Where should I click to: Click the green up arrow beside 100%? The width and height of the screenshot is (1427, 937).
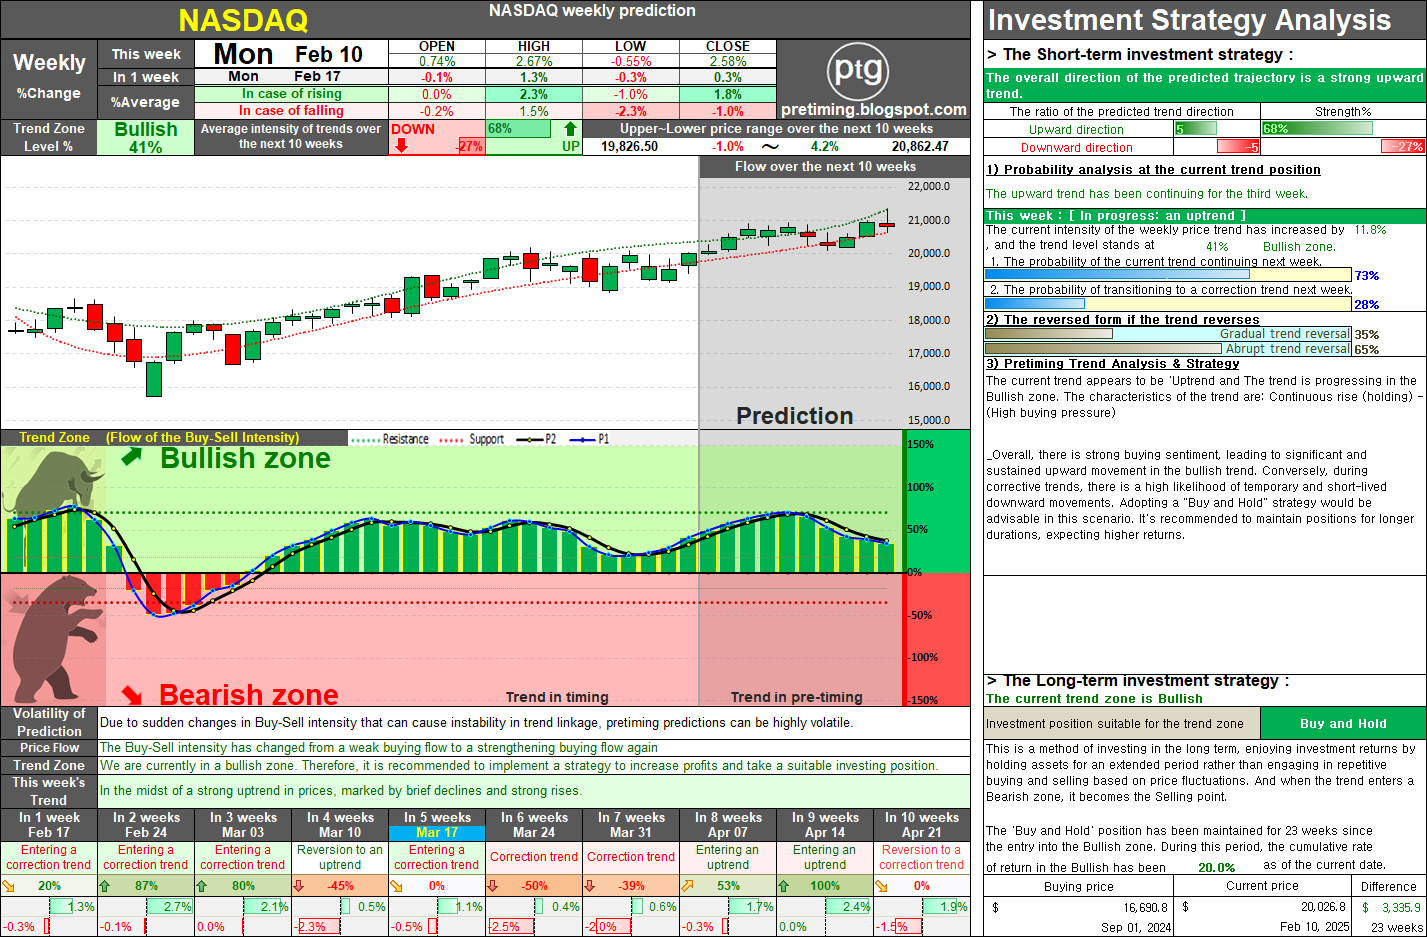[x=784, y=886]
